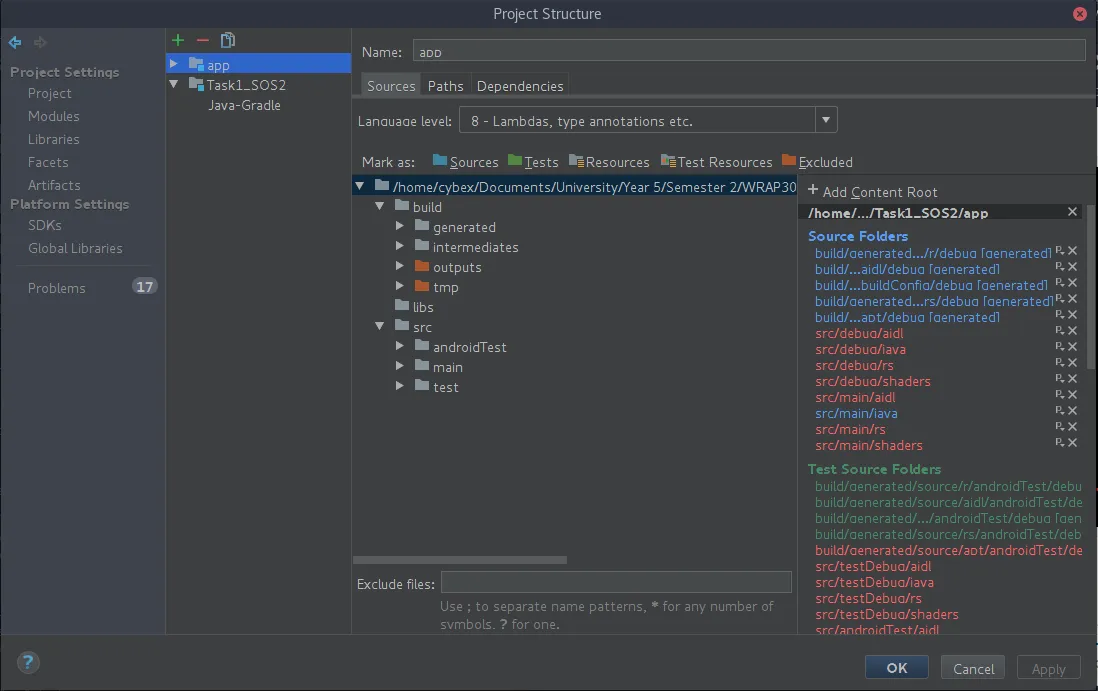Click the Exclude files input field
Image resolution: width=1098 pixels, height=691 pixels.
click(x=616, y=582)
